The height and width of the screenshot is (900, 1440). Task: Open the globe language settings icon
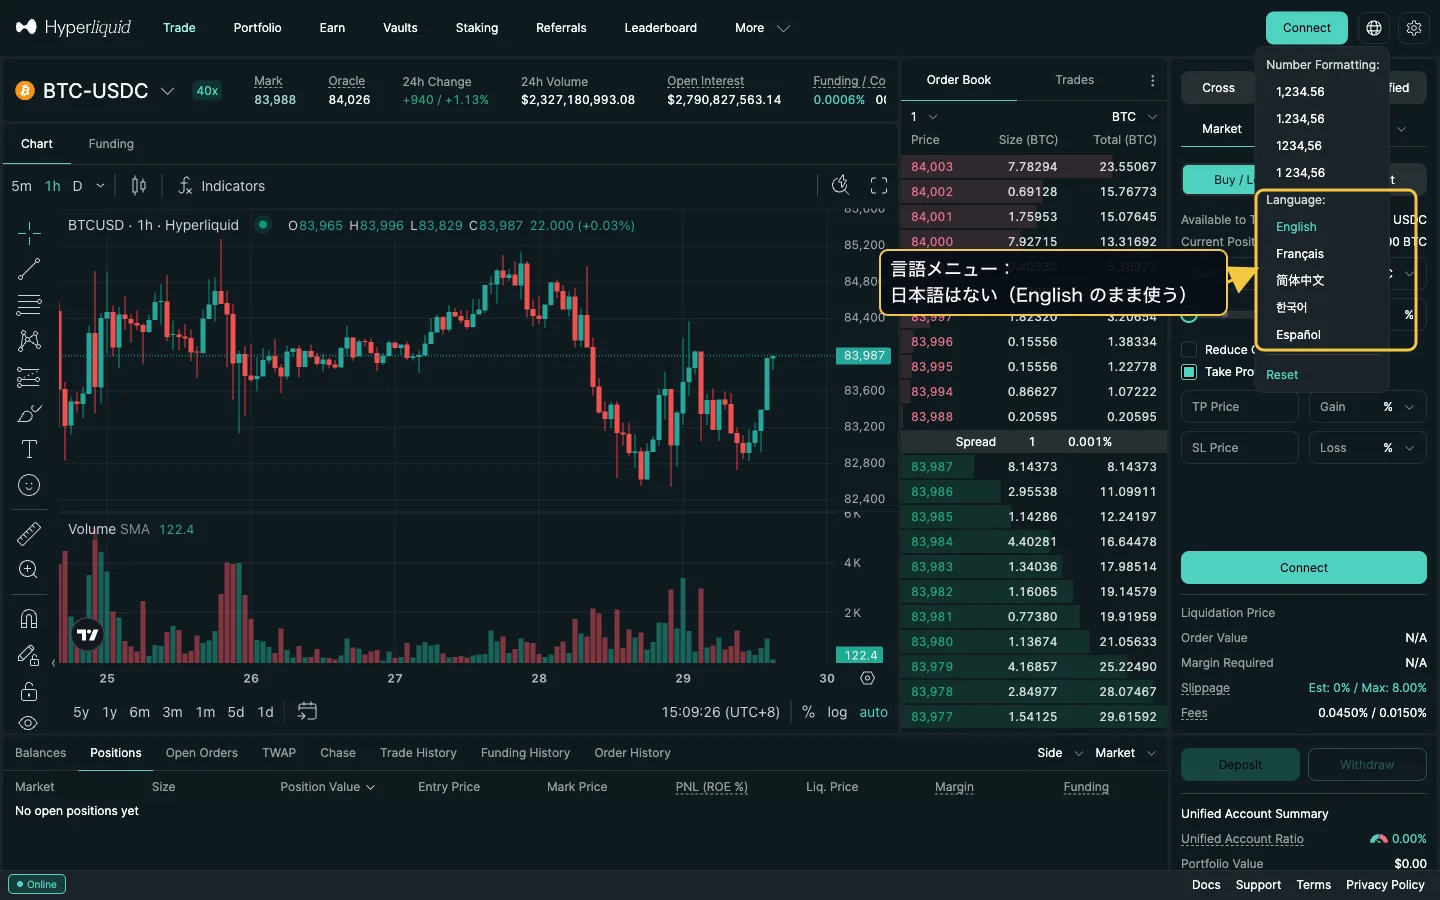(1374, 28)
